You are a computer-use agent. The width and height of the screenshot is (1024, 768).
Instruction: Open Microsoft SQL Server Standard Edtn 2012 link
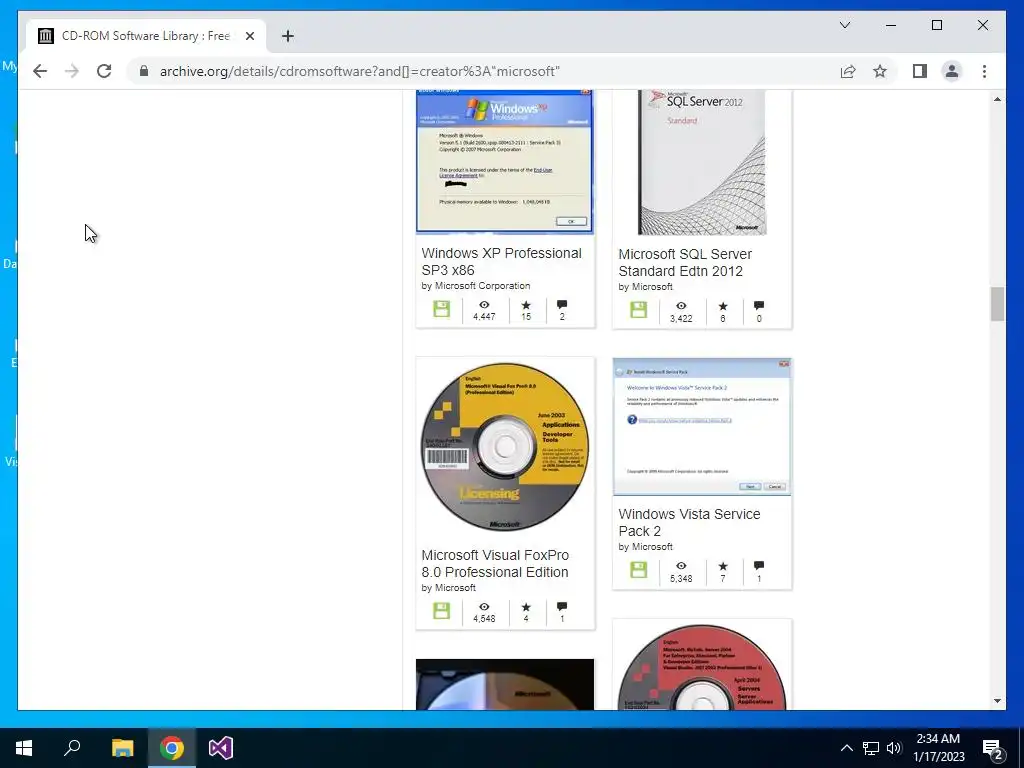685,263
